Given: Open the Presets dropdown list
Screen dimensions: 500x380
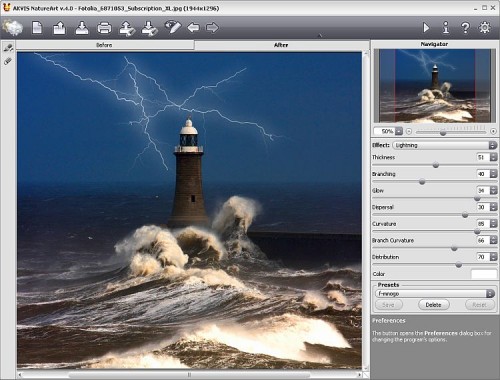Looking at the screenshot, I should point(435,294).
